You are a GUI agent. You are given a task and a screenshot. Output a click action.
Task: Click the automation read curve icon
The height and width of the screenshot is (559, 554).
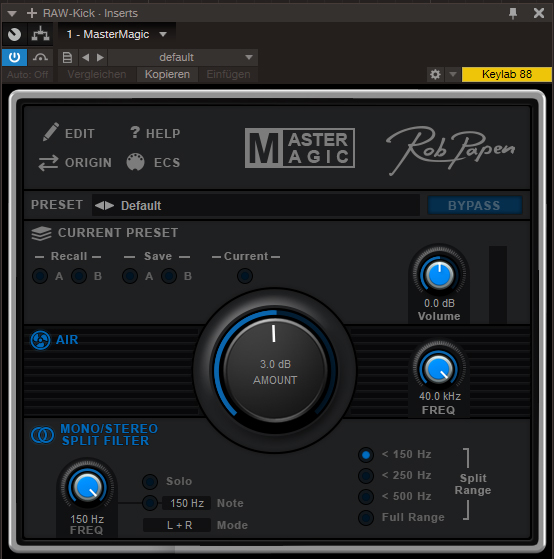[x=40, y=57]
